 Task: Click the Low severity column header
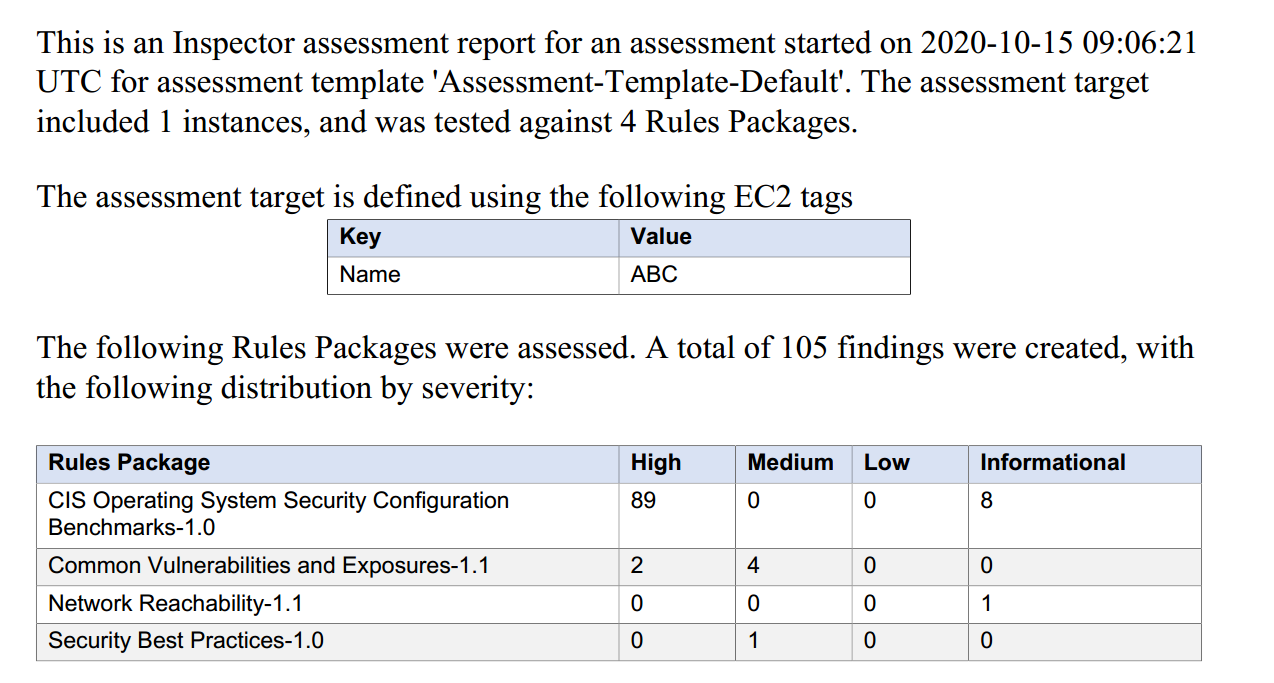887,463
